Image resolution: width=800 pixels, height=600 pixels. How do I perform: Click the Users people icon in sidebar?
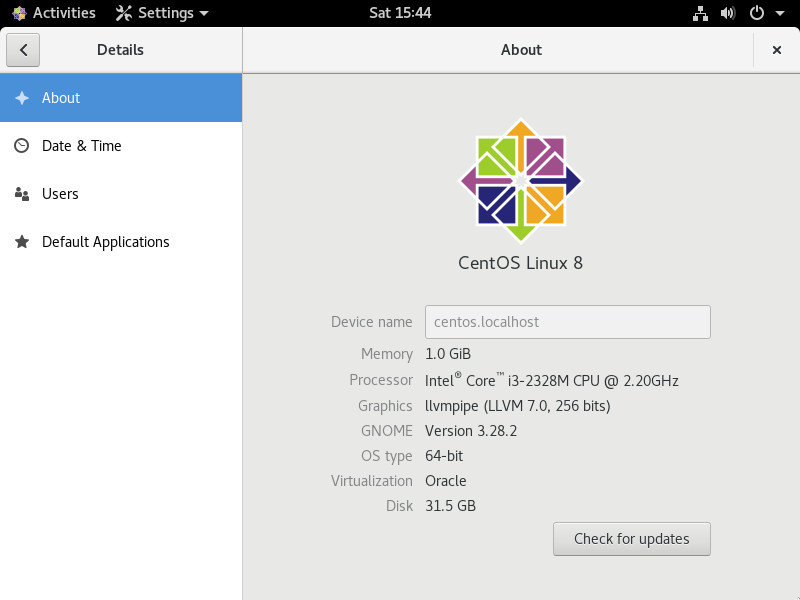(x=22, y=194)
